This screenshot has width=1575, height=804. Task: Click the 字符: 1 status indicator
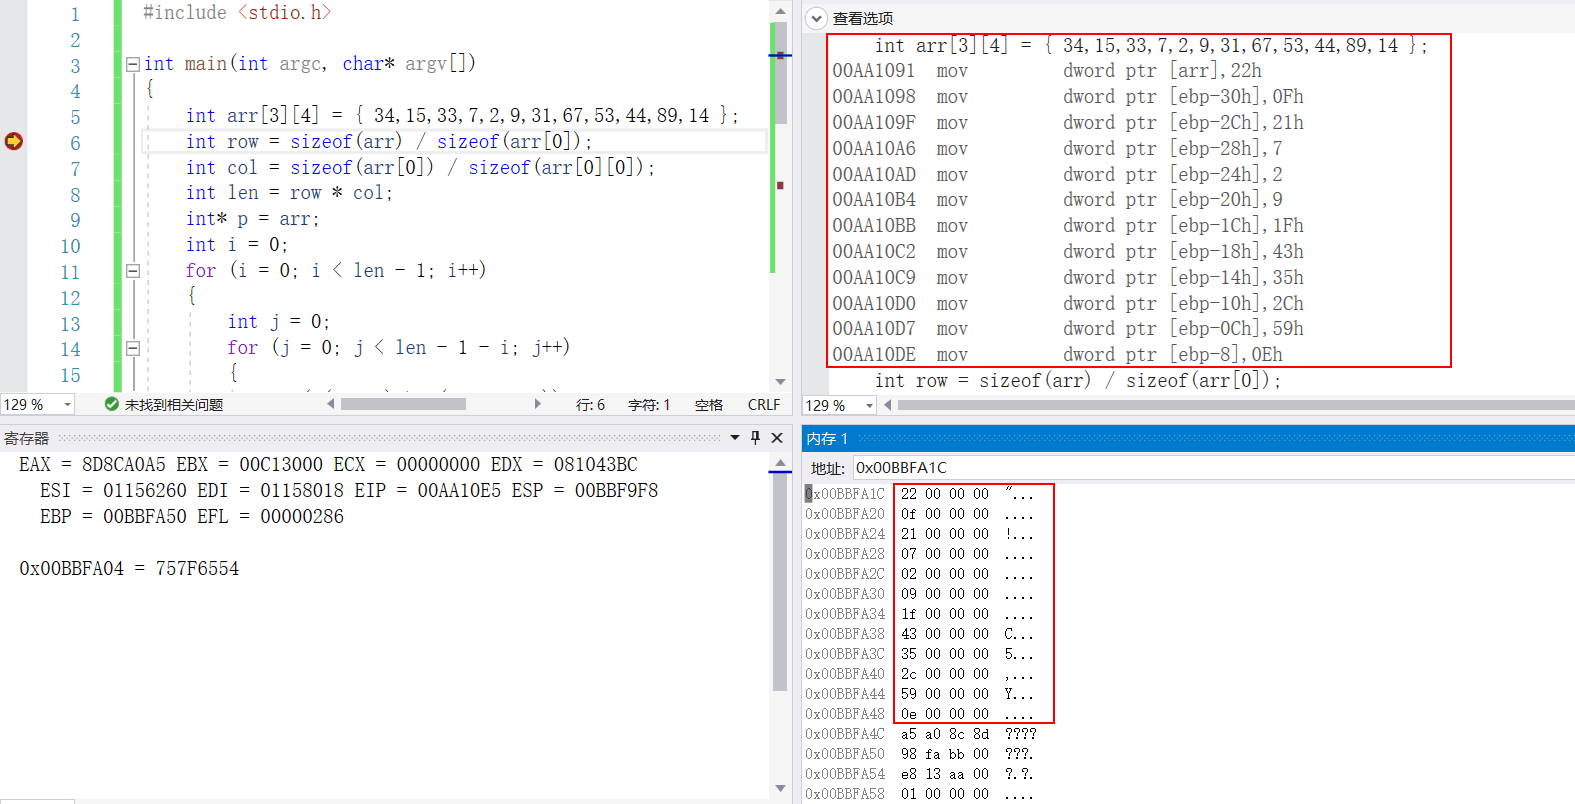[x=649, y=405]
